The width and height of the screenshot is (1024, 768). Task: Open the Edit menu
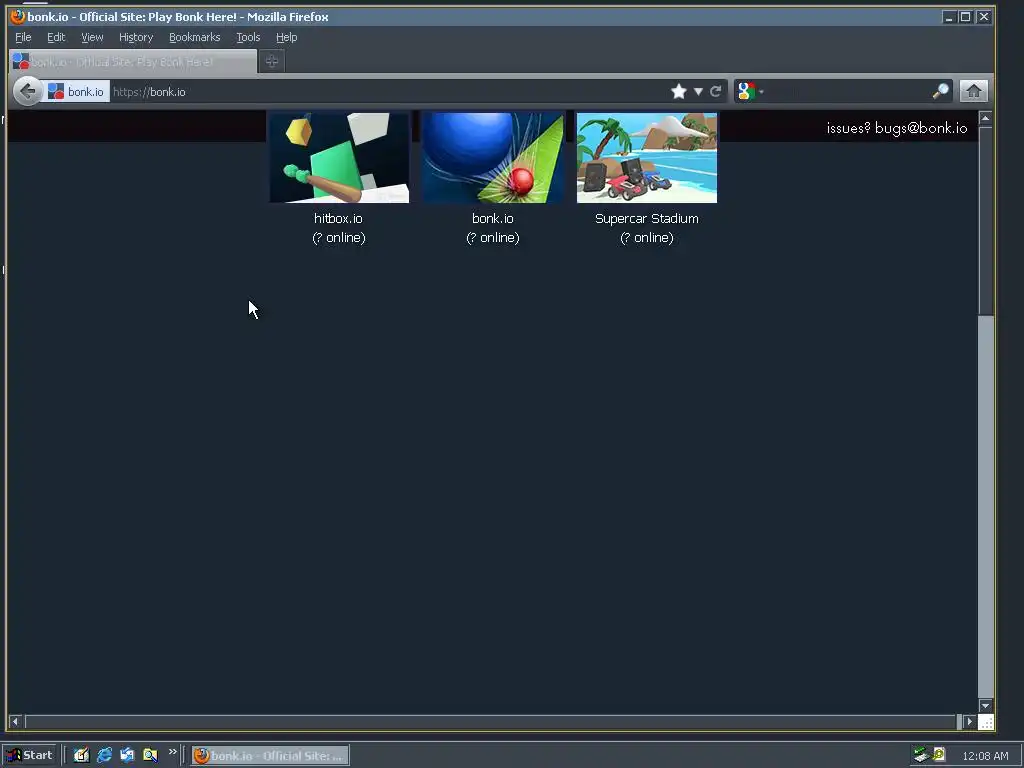[56, 37]
